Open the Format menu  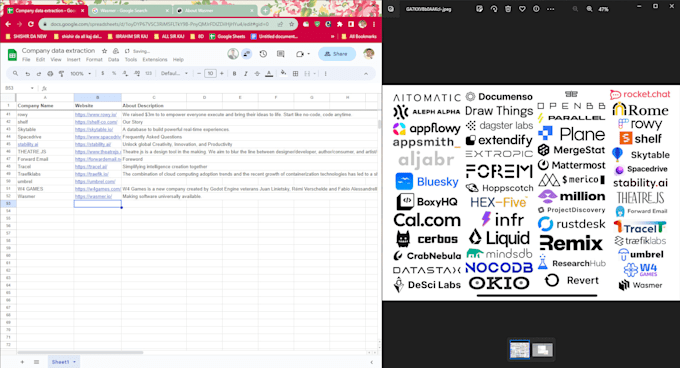pos(94,59)
